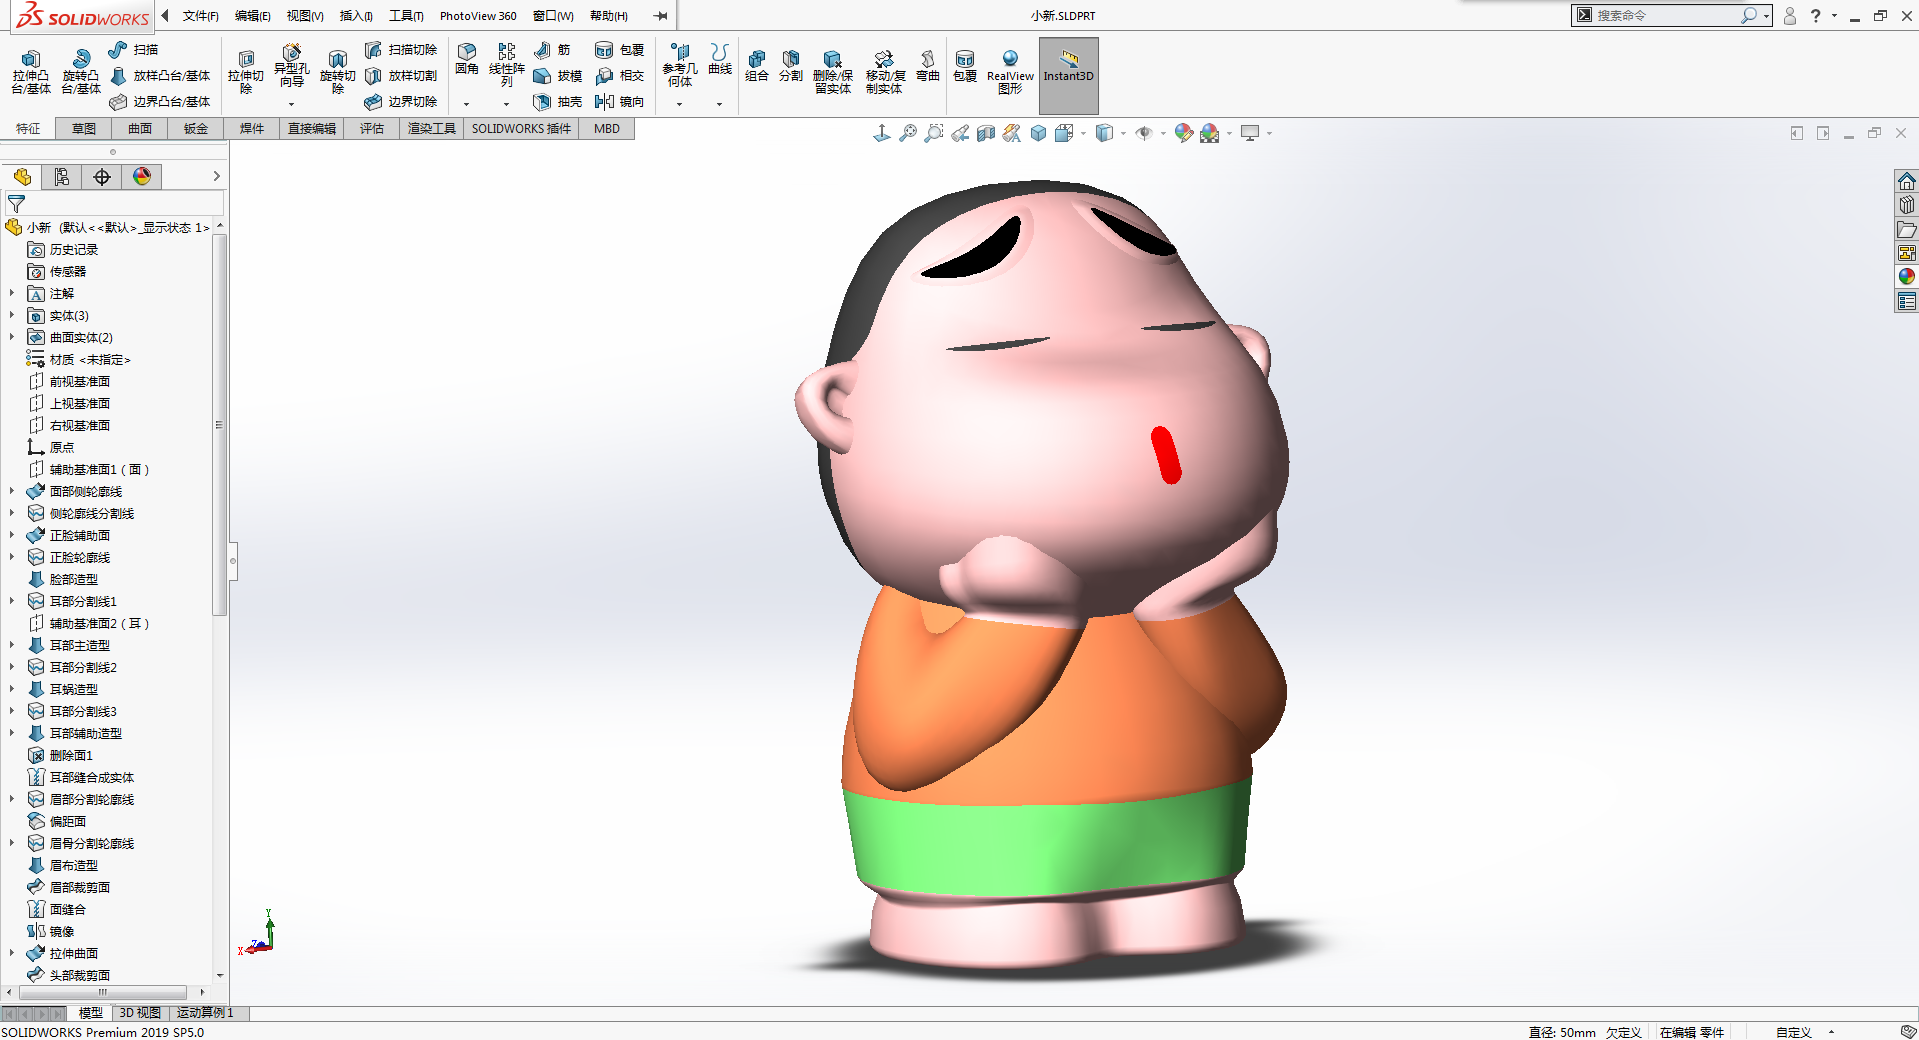The image size is (1919, 1040).
Task: Select the 扫描切除 swept cut tool
Action: 401,50
